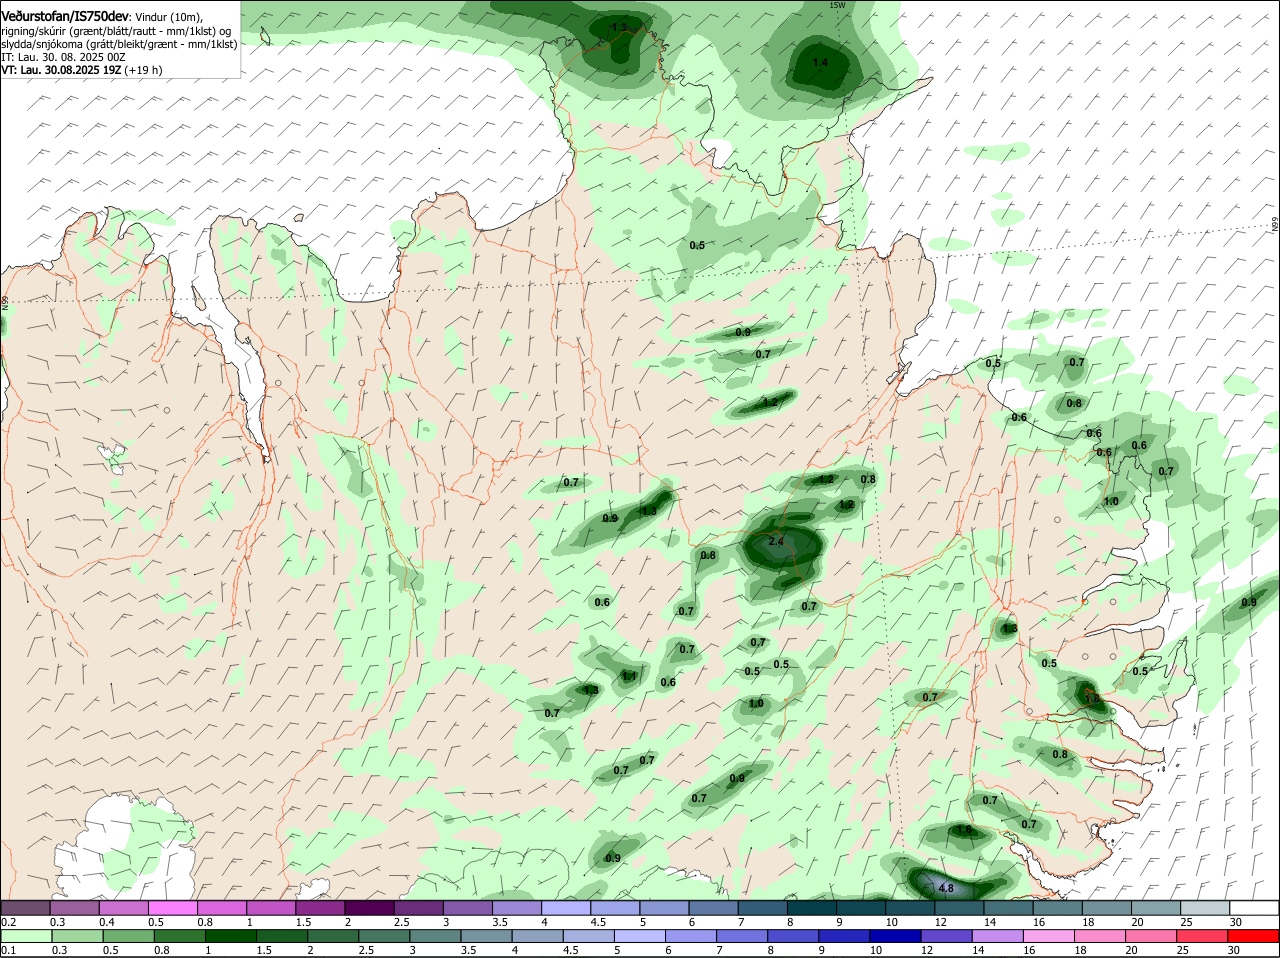Click the VT: Lau. 30.08.2025 19Z (+19 h) line
This screenshot has height=958, width=1280.
[81, 70]
